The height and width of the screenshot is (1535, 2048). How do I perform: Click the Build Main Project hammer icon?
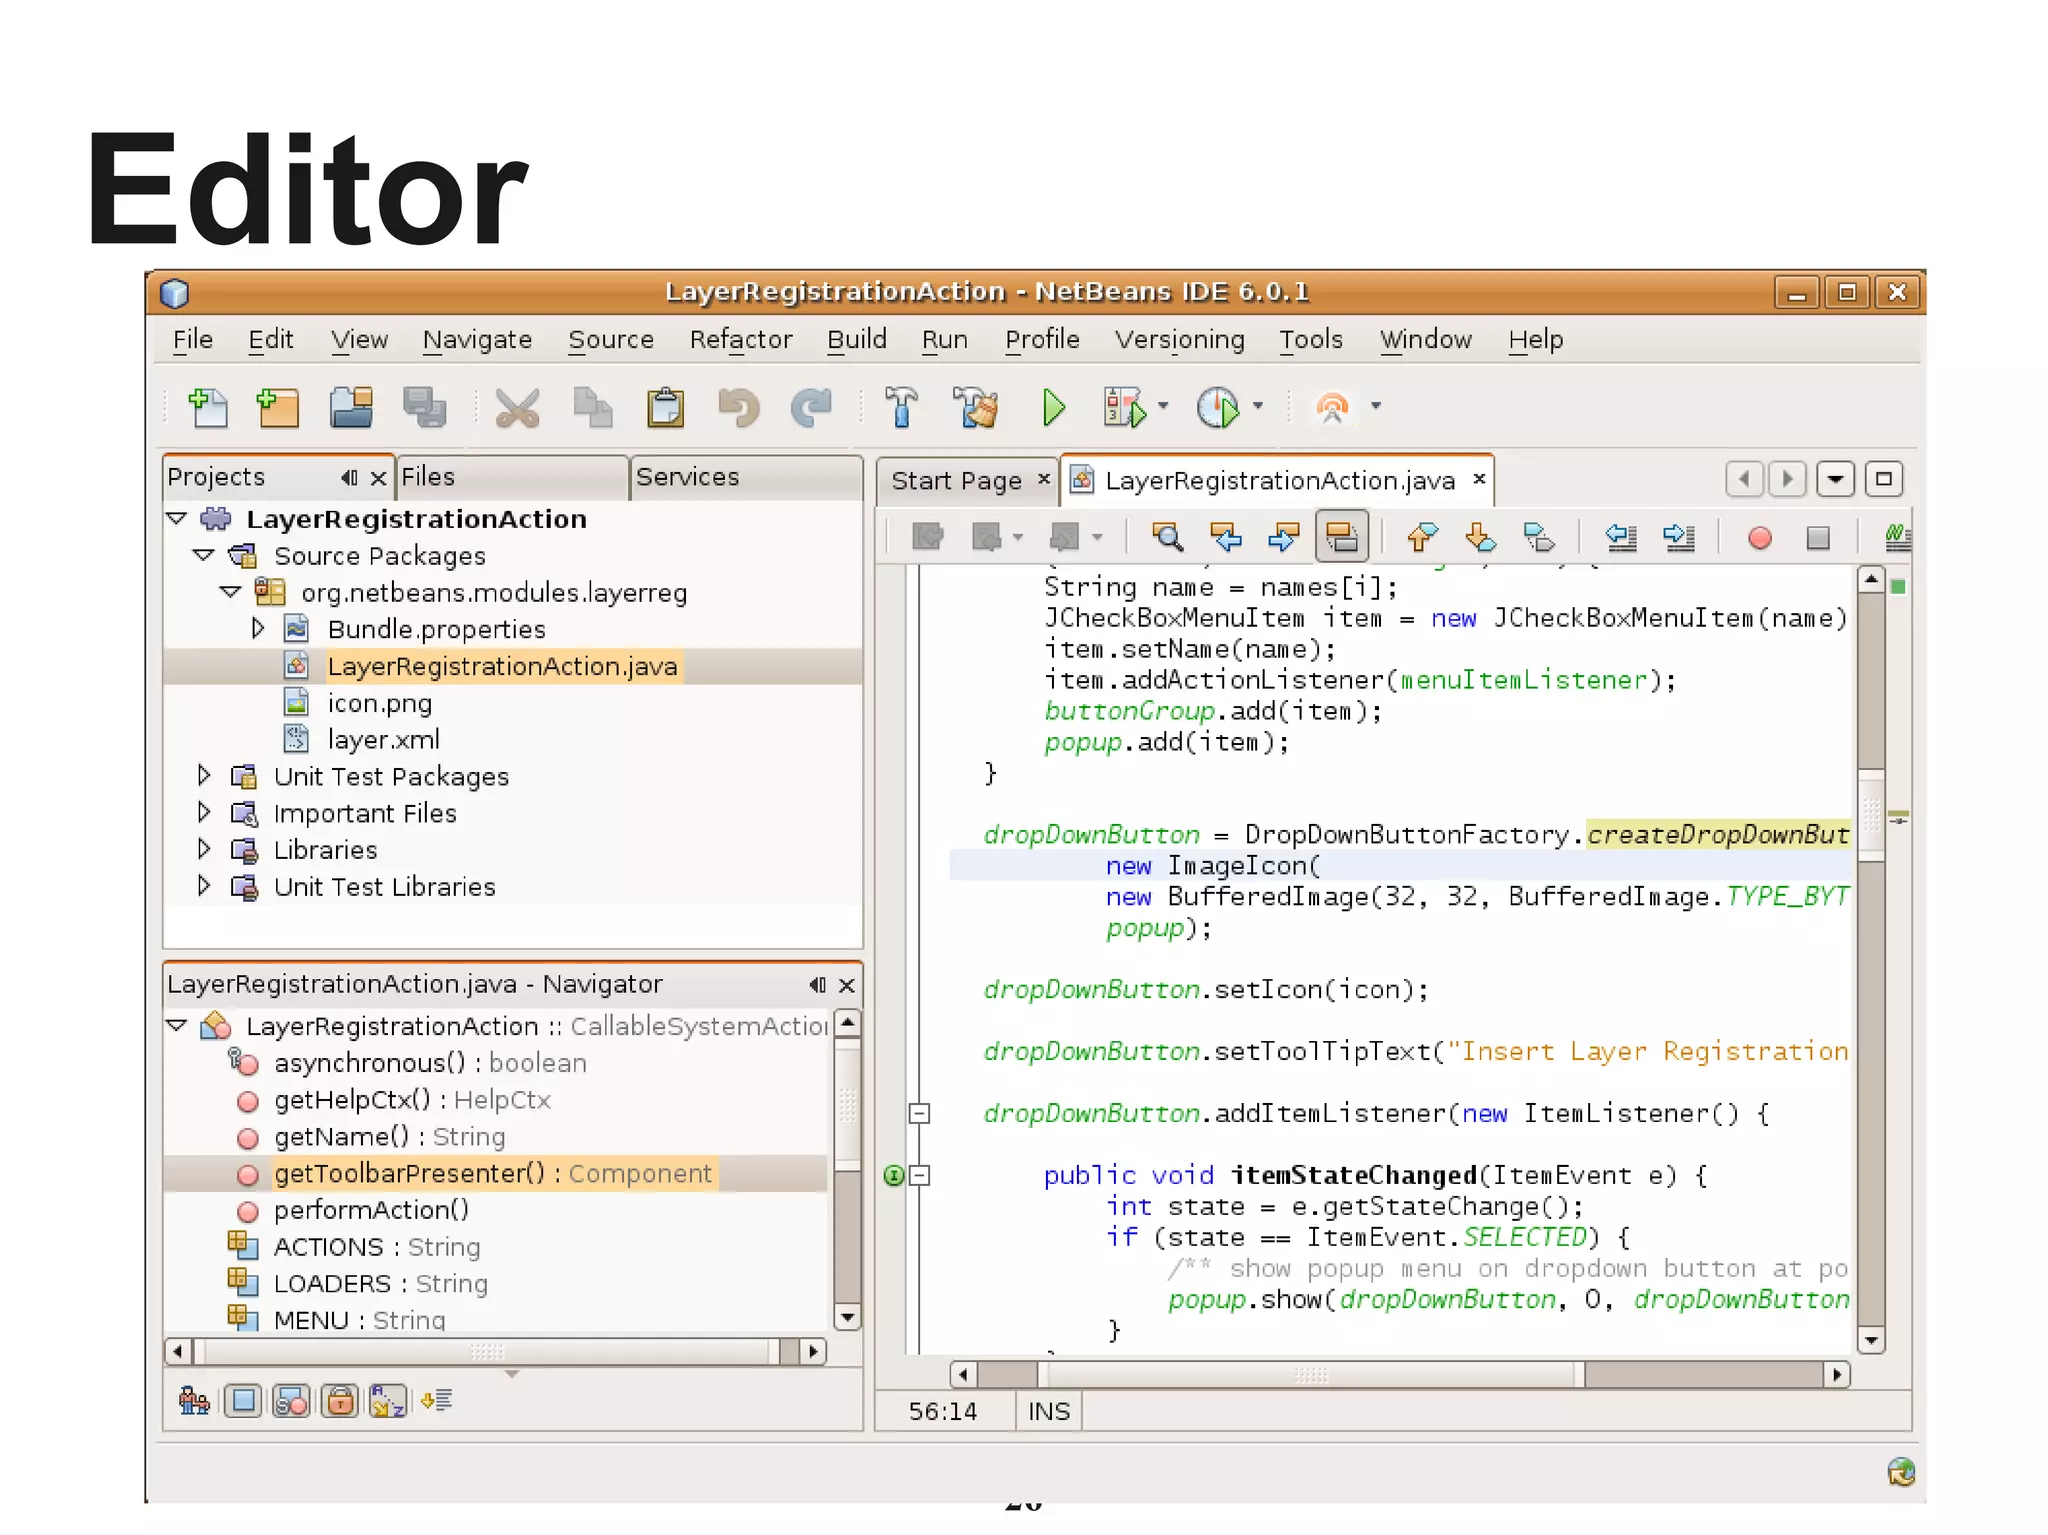[x=901, y=407]
